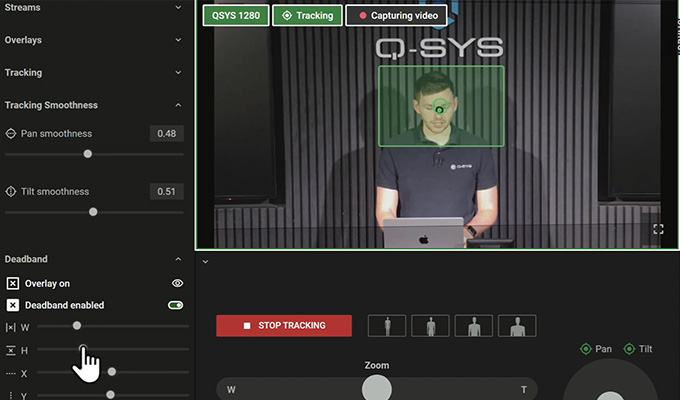Click the Streams heading label

click(x=23, y=7)
